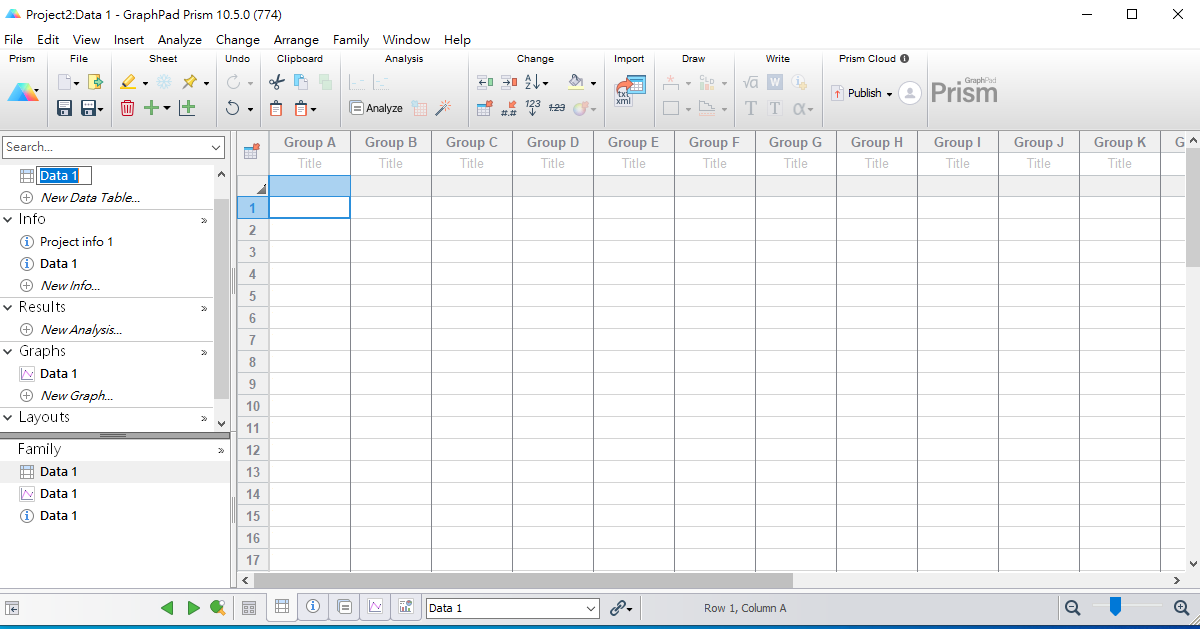Screen dimensions: 1200x629
Task: Open the undo dropdown arrow
Action: [x=248, y=108]
